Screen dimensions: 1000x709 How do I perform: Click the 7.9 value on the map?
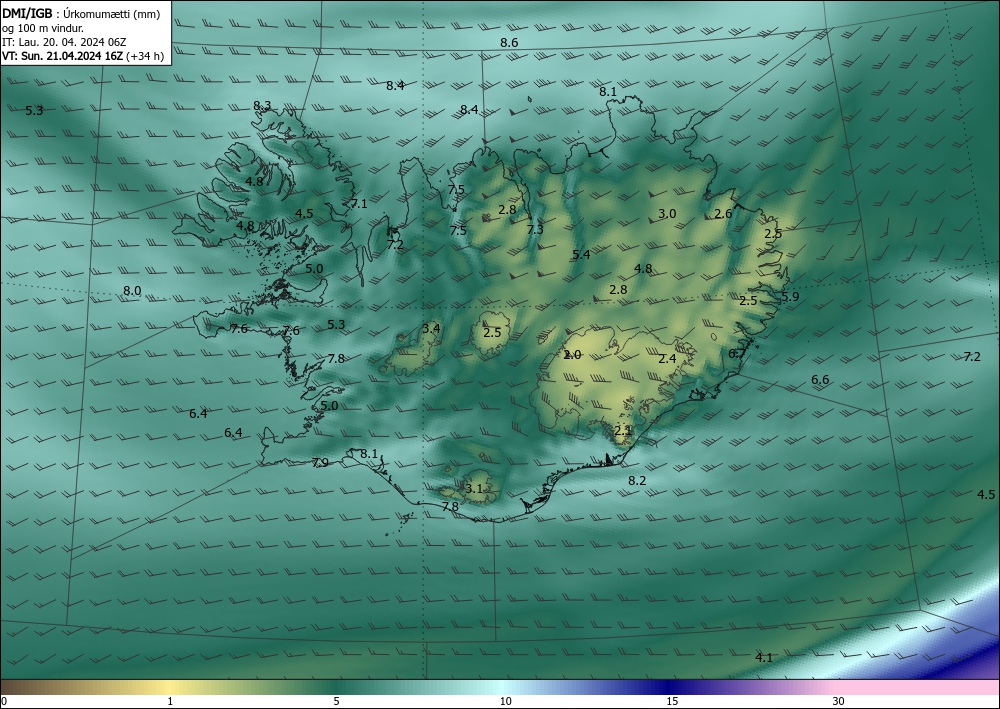click(320, 462)
